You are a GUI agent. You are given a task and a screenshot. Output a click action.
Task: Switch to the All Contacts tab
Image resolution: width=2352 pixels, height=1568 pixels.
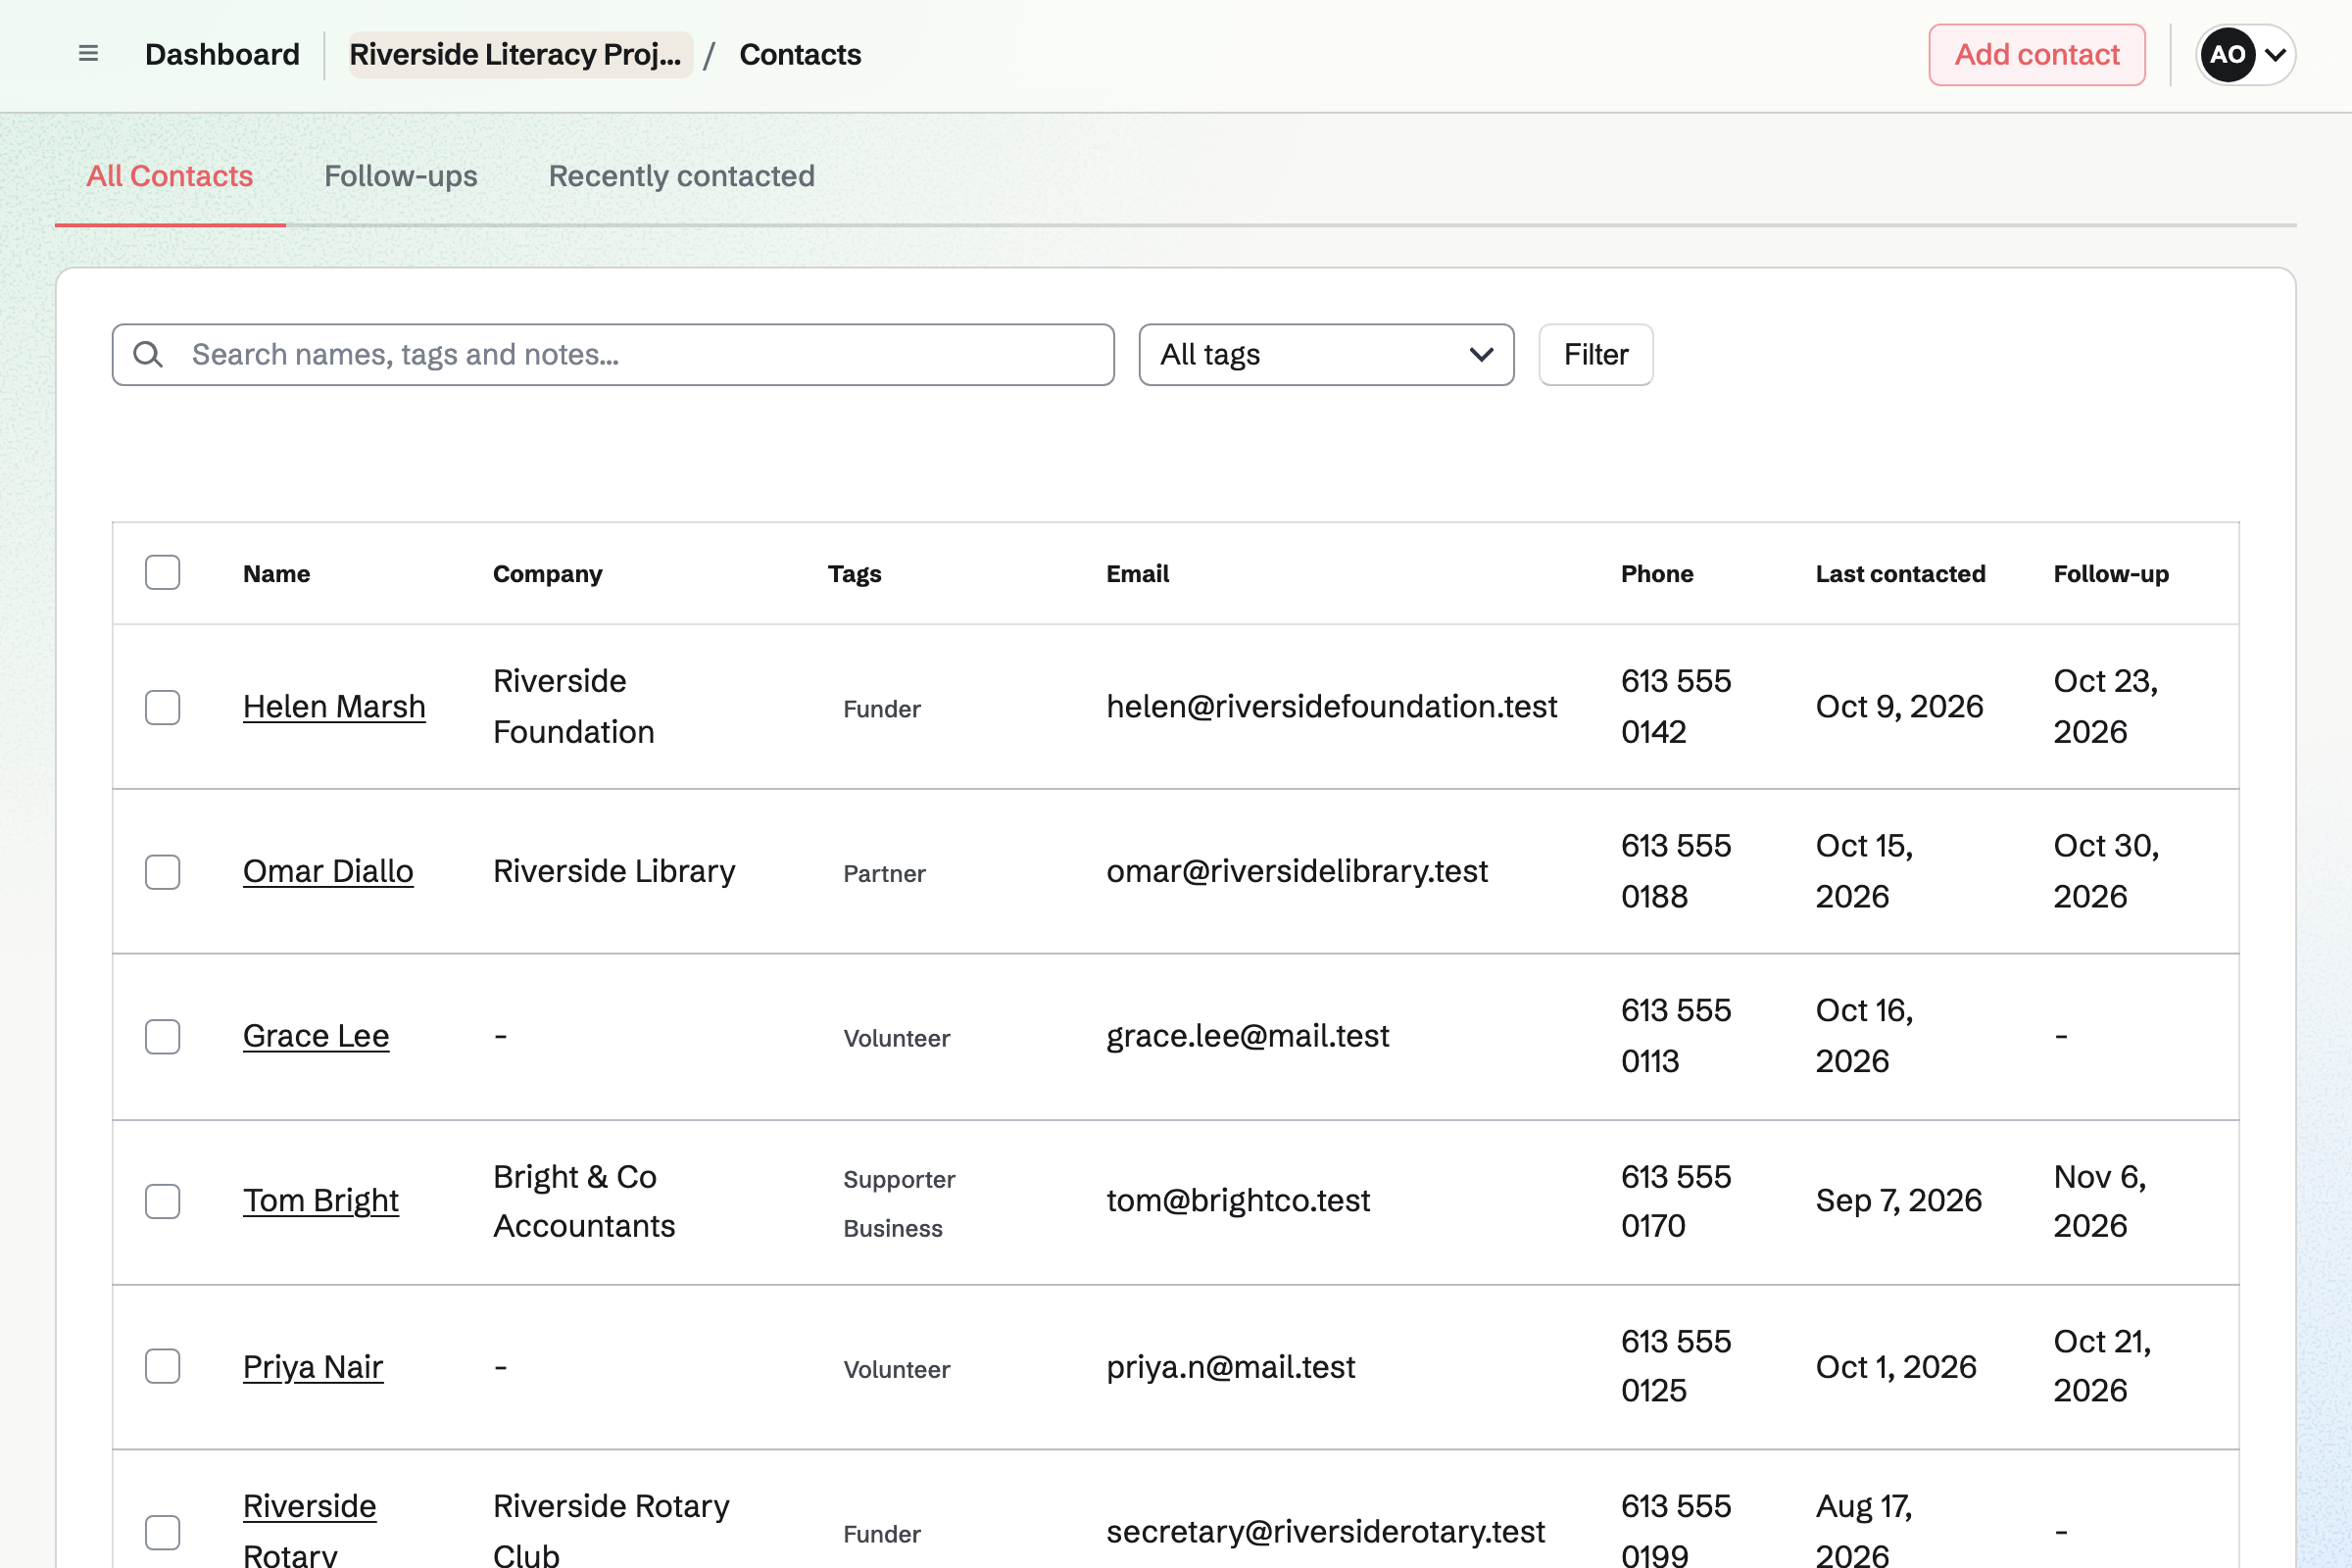coord(170,176)
